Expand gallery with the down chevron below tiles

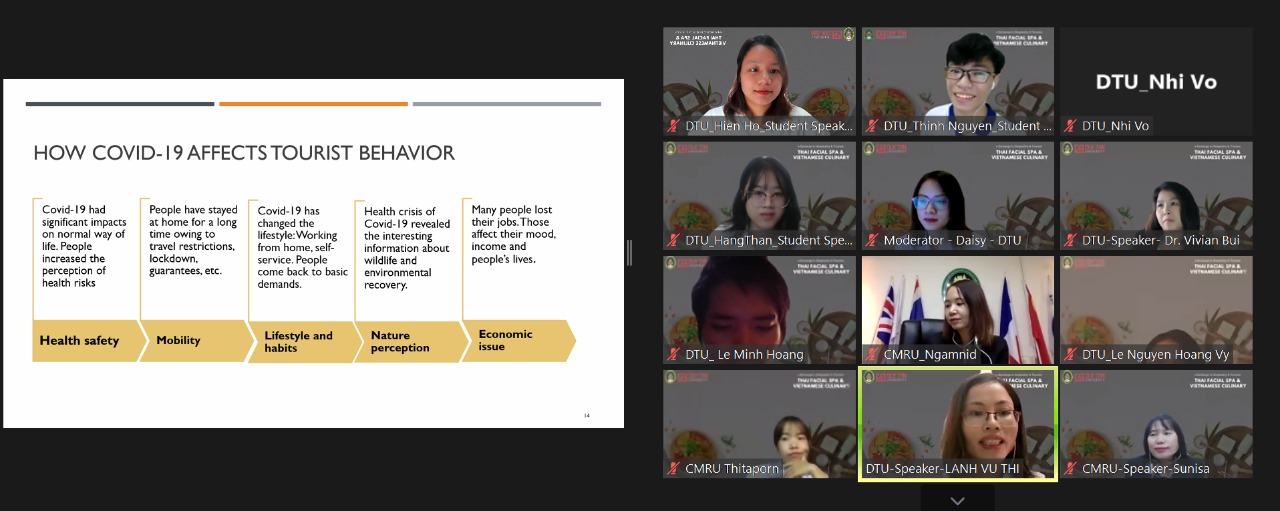tap(957, 500)
